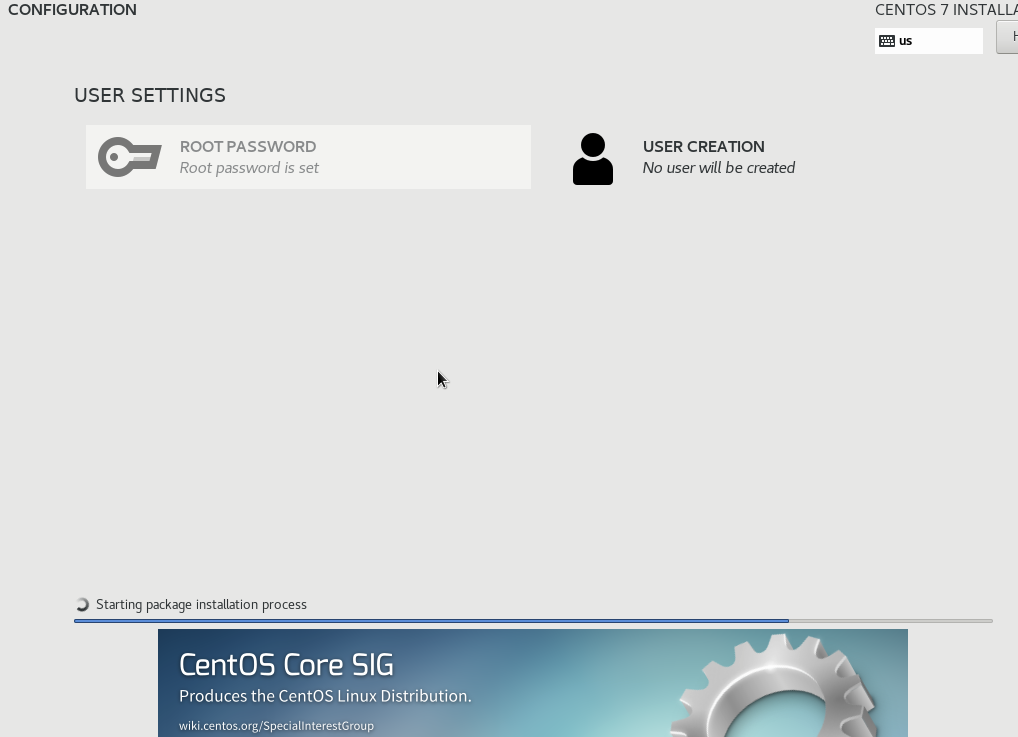
Task: Click the CentOS Core SIG banner
Action: [532, 682]
